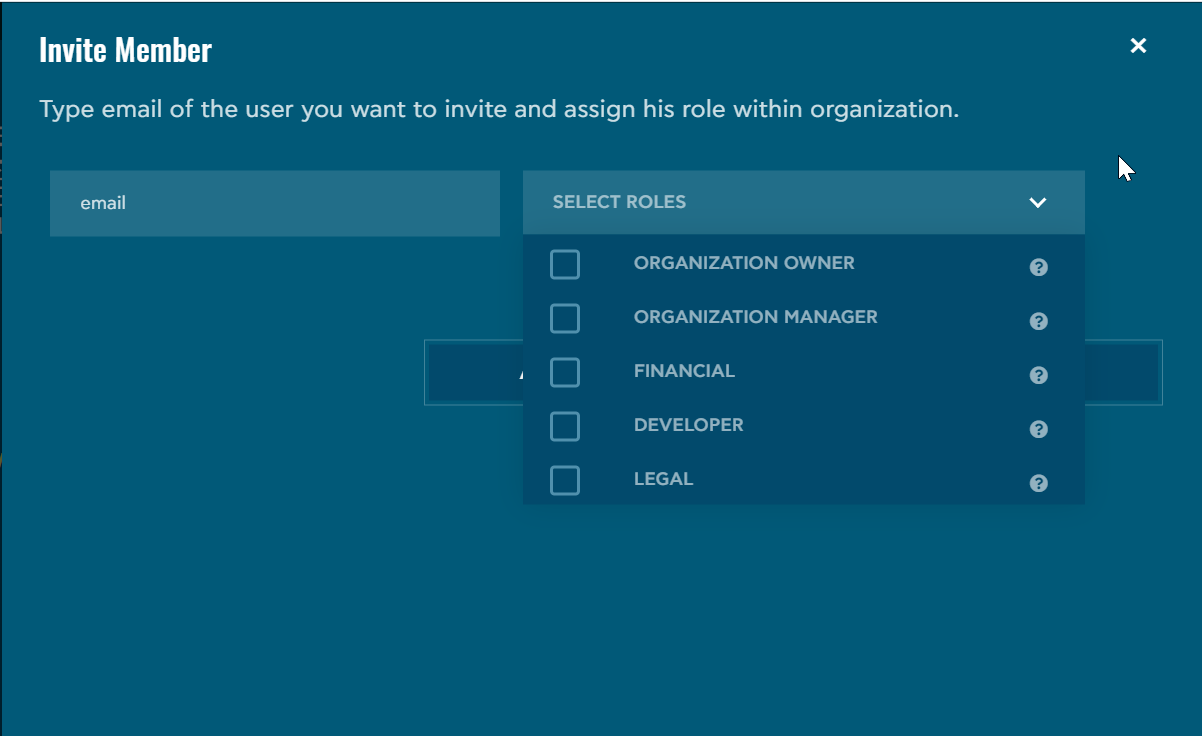Click help icon beside Organization Manager
Image resolution: width=1202 pixels, height=736 pixels.
click(x=1038, y=321)
